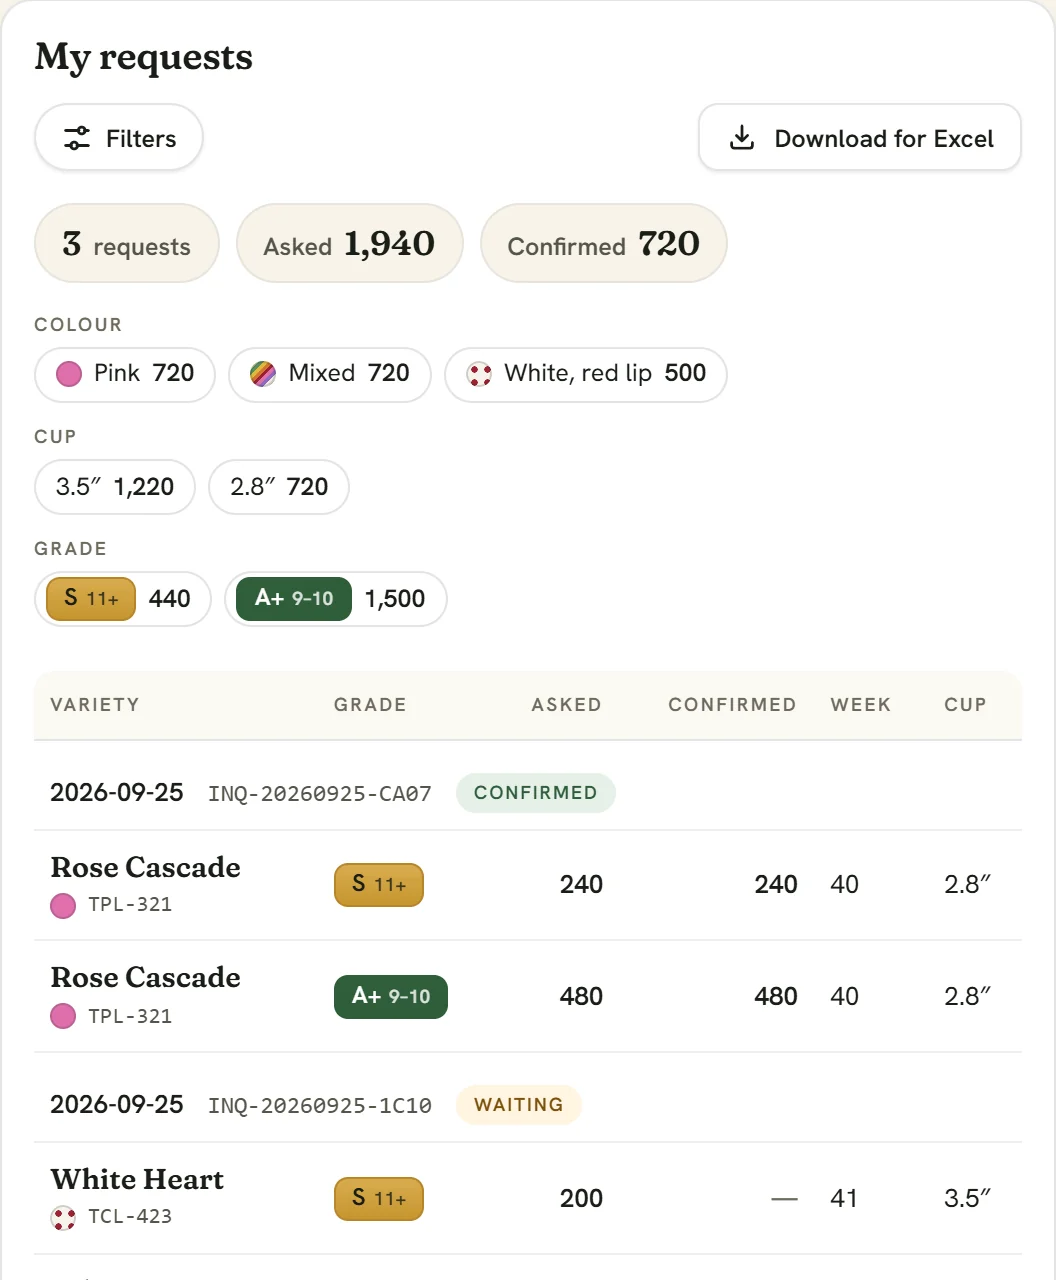Sort by the WEEK column header
1056x1280 pixels.
click(x=861, y=704)
